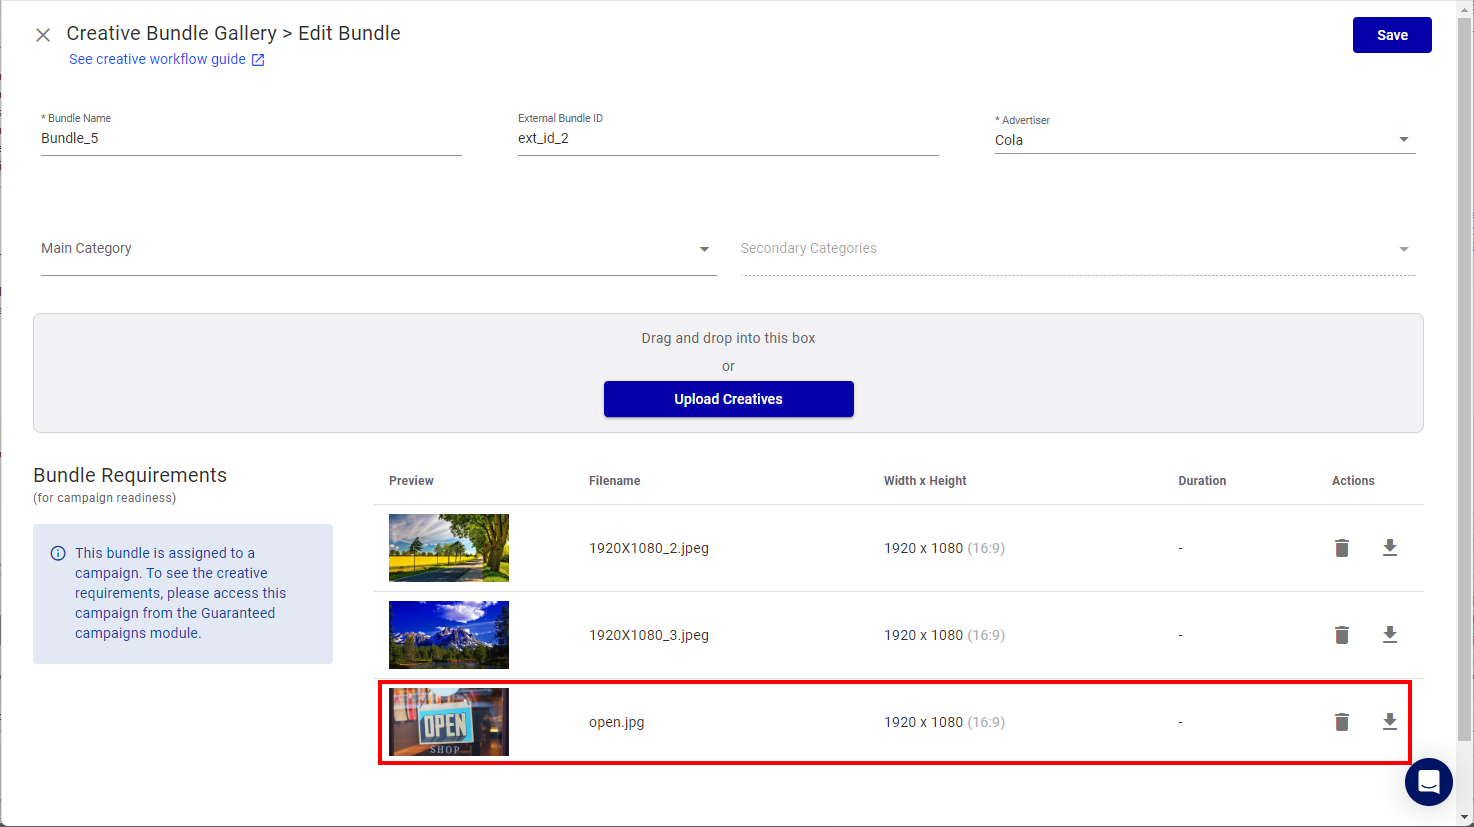The height and width of the screenshot is (827, 1474).
Task: Click into the Bundle Name field
Action: (250, 139)
